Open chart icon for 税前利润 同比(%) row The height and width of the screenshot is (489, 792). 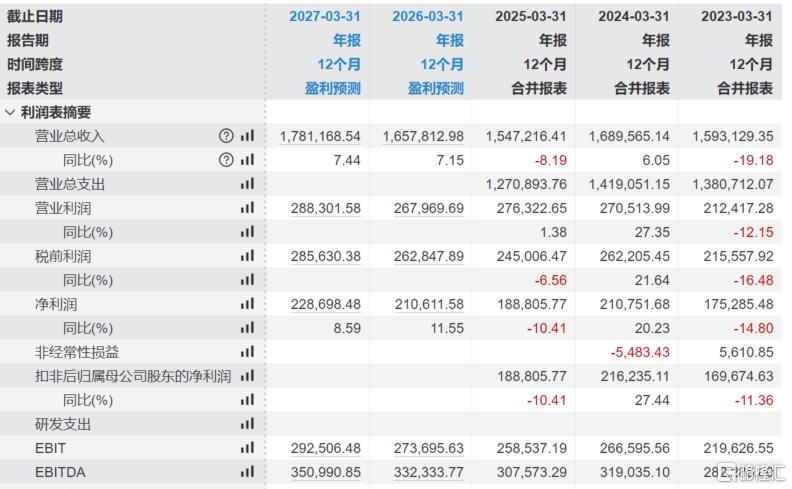click(x=247, y=280)
